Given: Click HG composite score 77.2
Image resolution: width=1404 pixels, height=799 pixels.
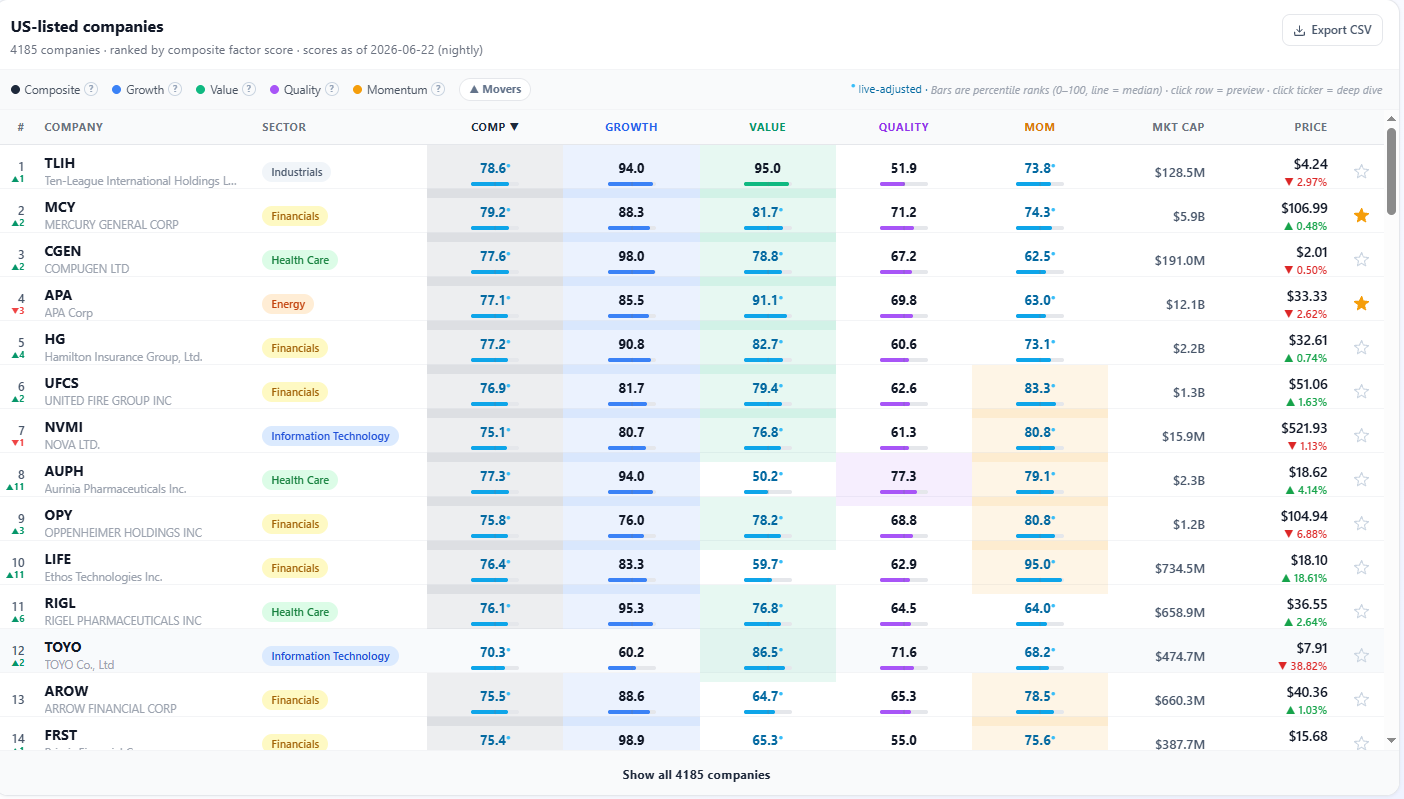Looking at the screenshot, I should coord(495,344).
